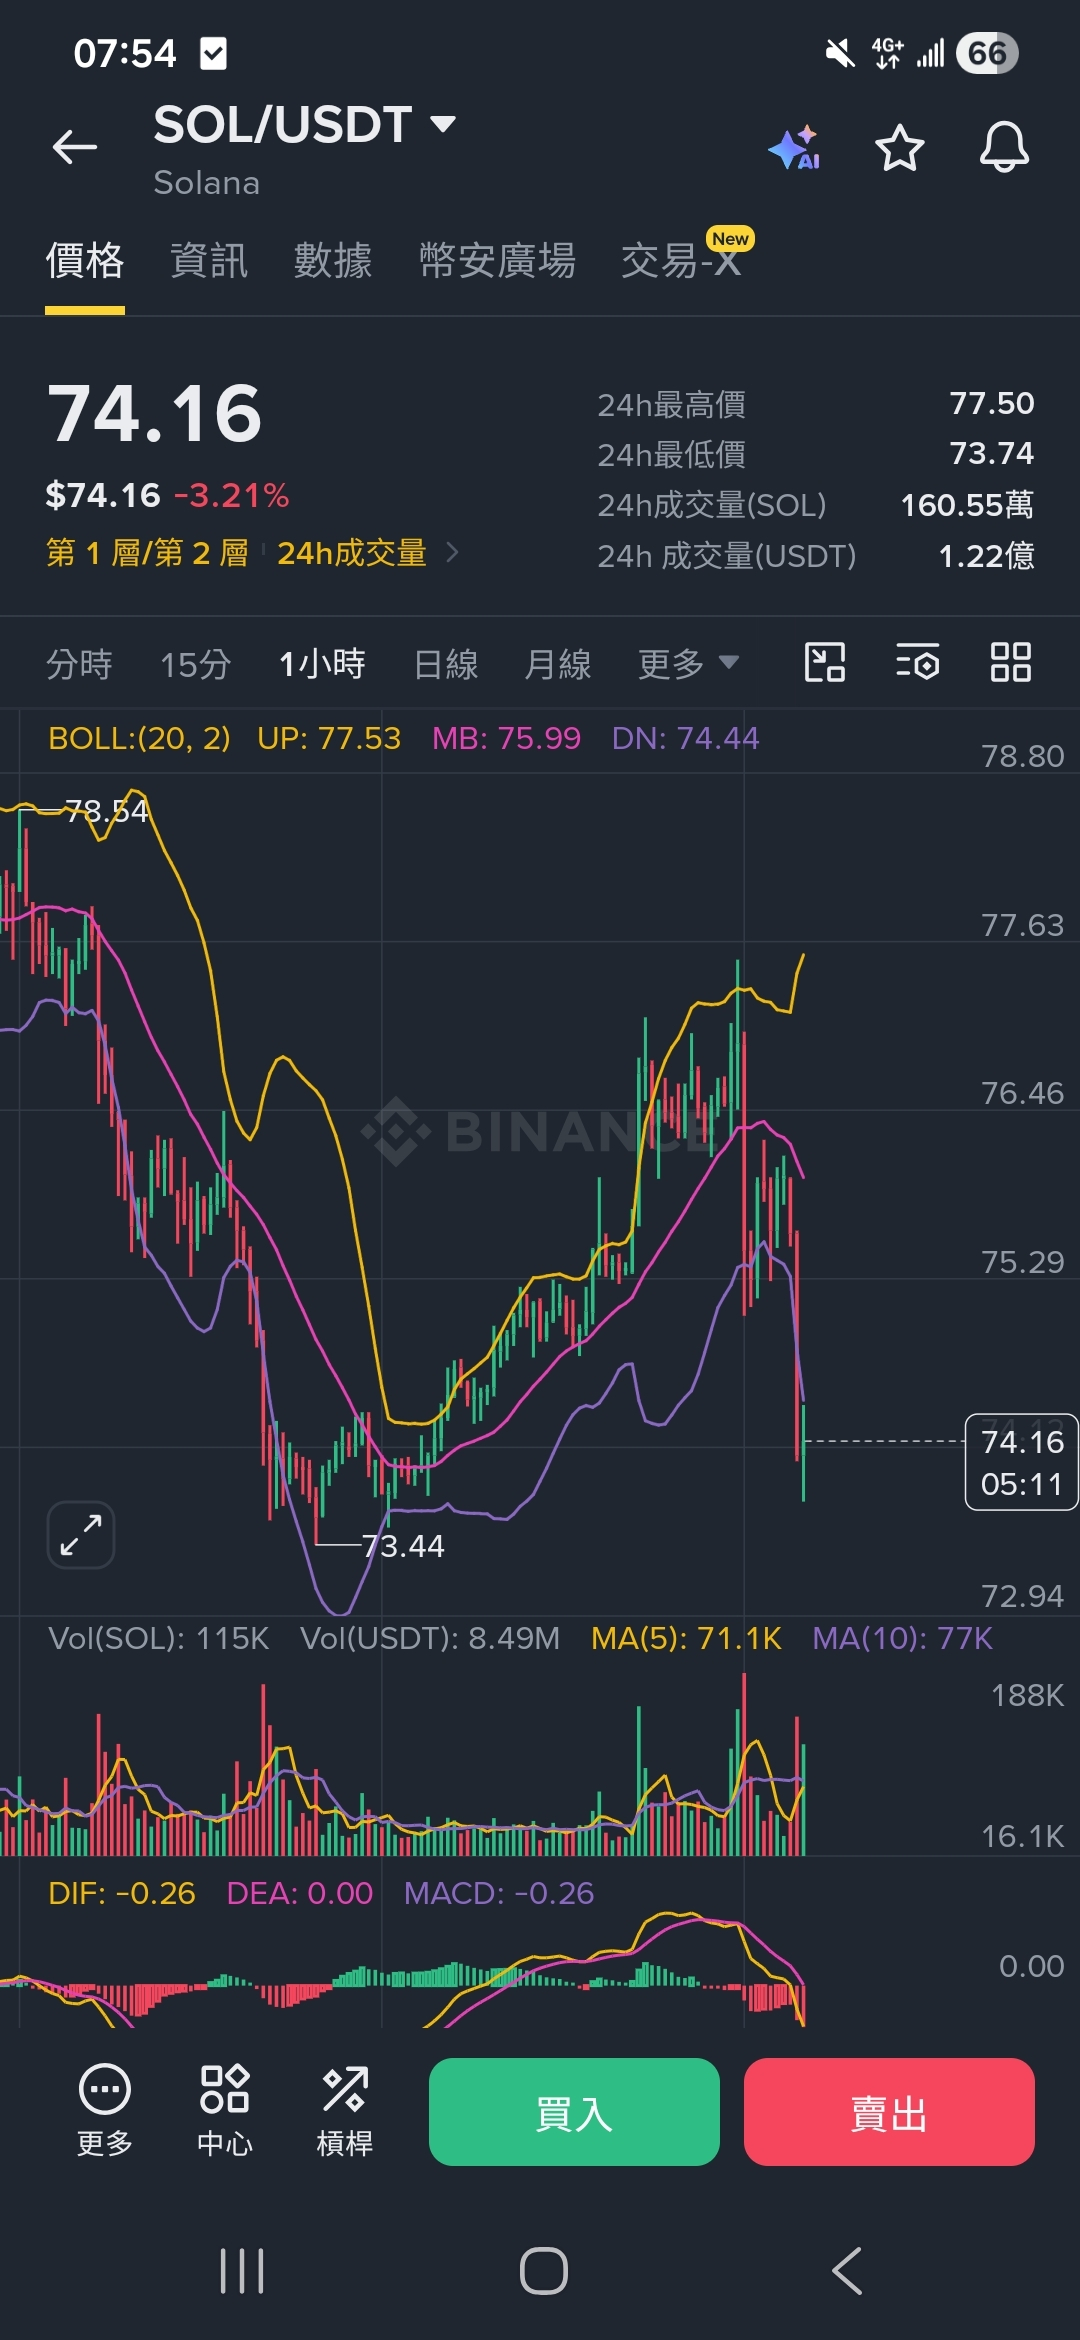Select the 日線 timeframe

point(446,663)
